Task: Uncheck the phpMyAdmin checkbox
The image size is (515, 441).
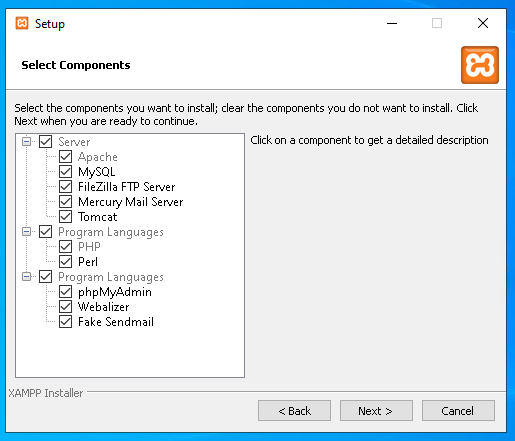Action: [x=65, y=292]
